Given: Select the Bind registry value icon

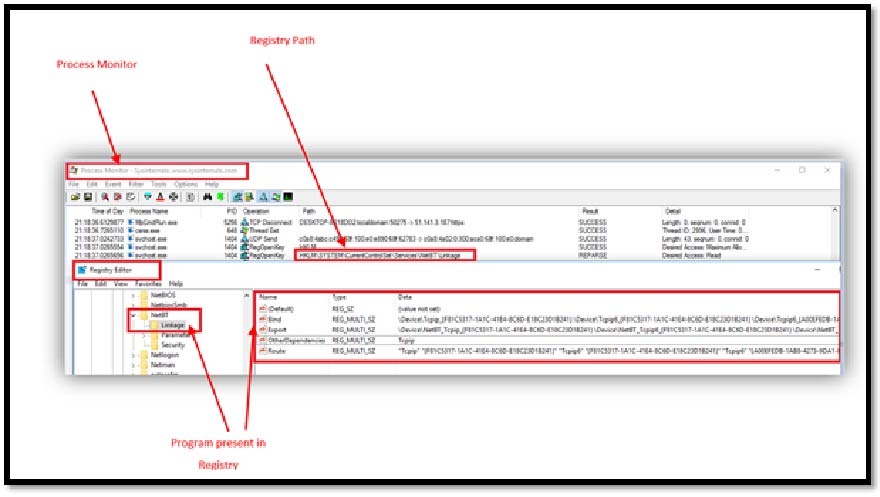Looking at the screenshot, I should point(263,319).
